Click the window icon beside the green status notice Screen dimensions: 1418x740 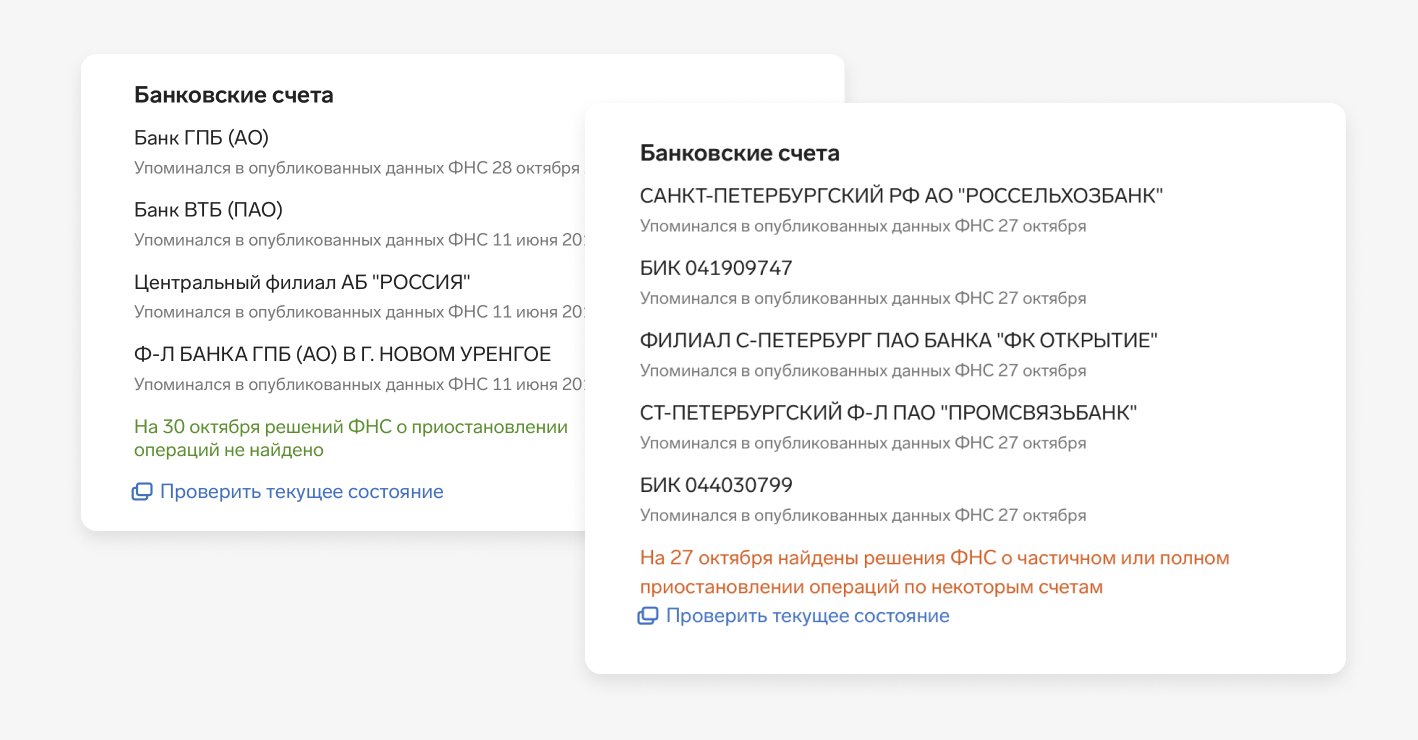click(142, 492)
